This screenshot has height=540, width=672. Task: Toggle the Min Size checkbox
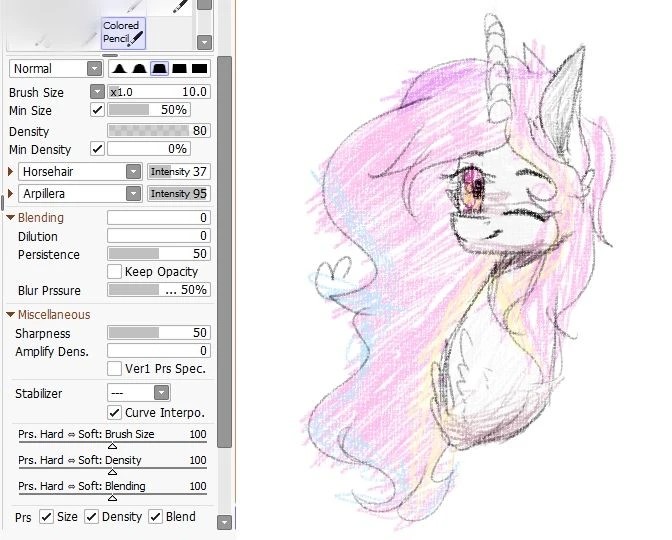tap(97, 110)
